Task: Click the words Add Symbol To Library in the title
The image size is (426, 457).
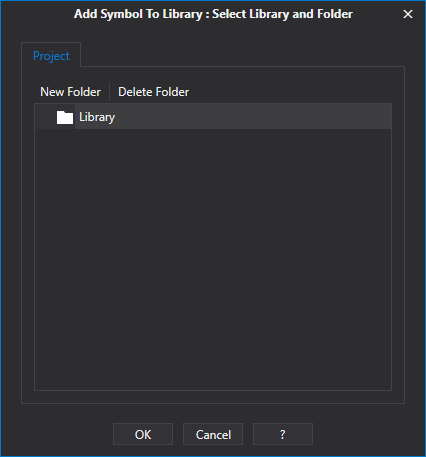Action: point(138,14)
